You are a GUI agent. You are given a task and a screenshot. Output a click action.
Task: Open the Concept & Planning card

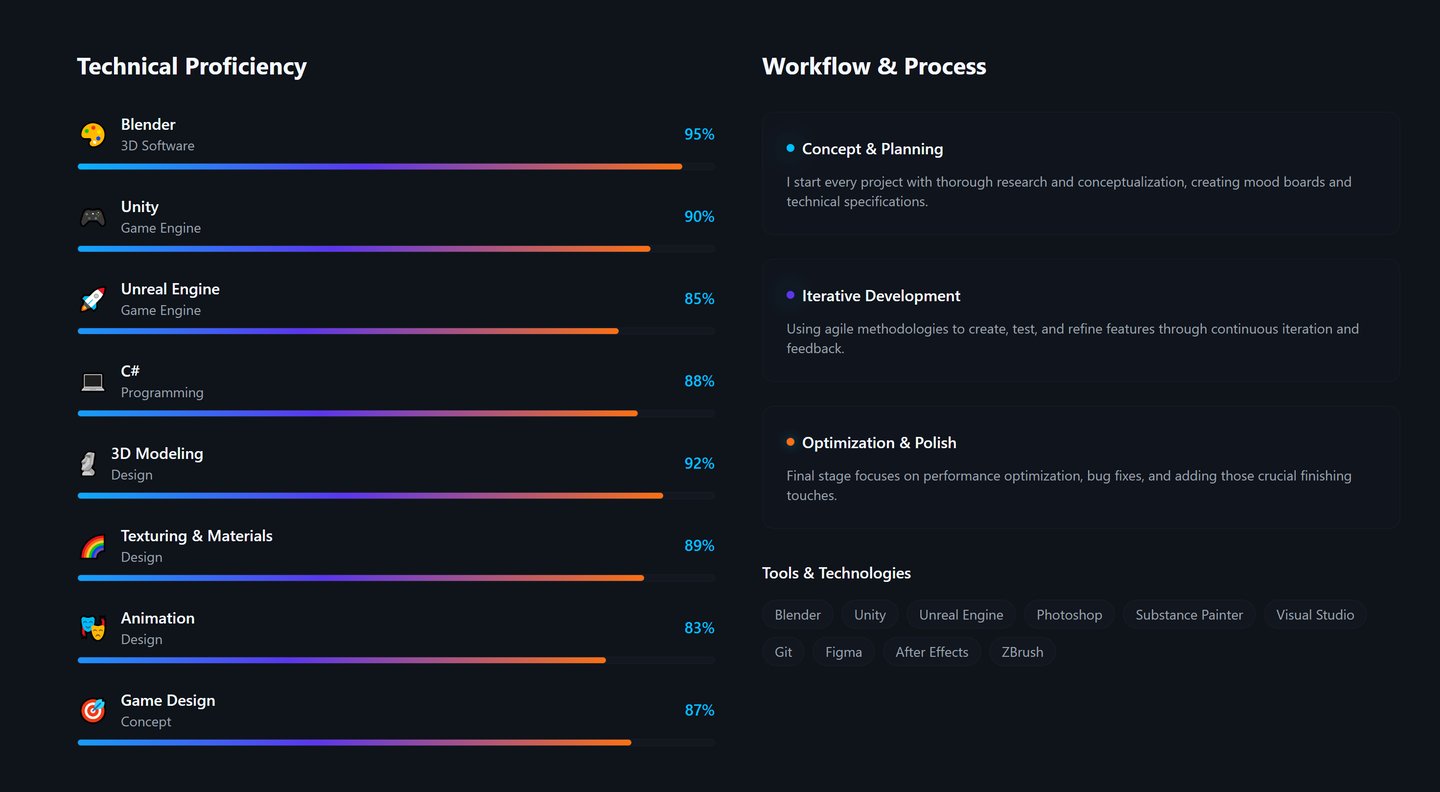pyautogui.click(x=1080, y=173)
